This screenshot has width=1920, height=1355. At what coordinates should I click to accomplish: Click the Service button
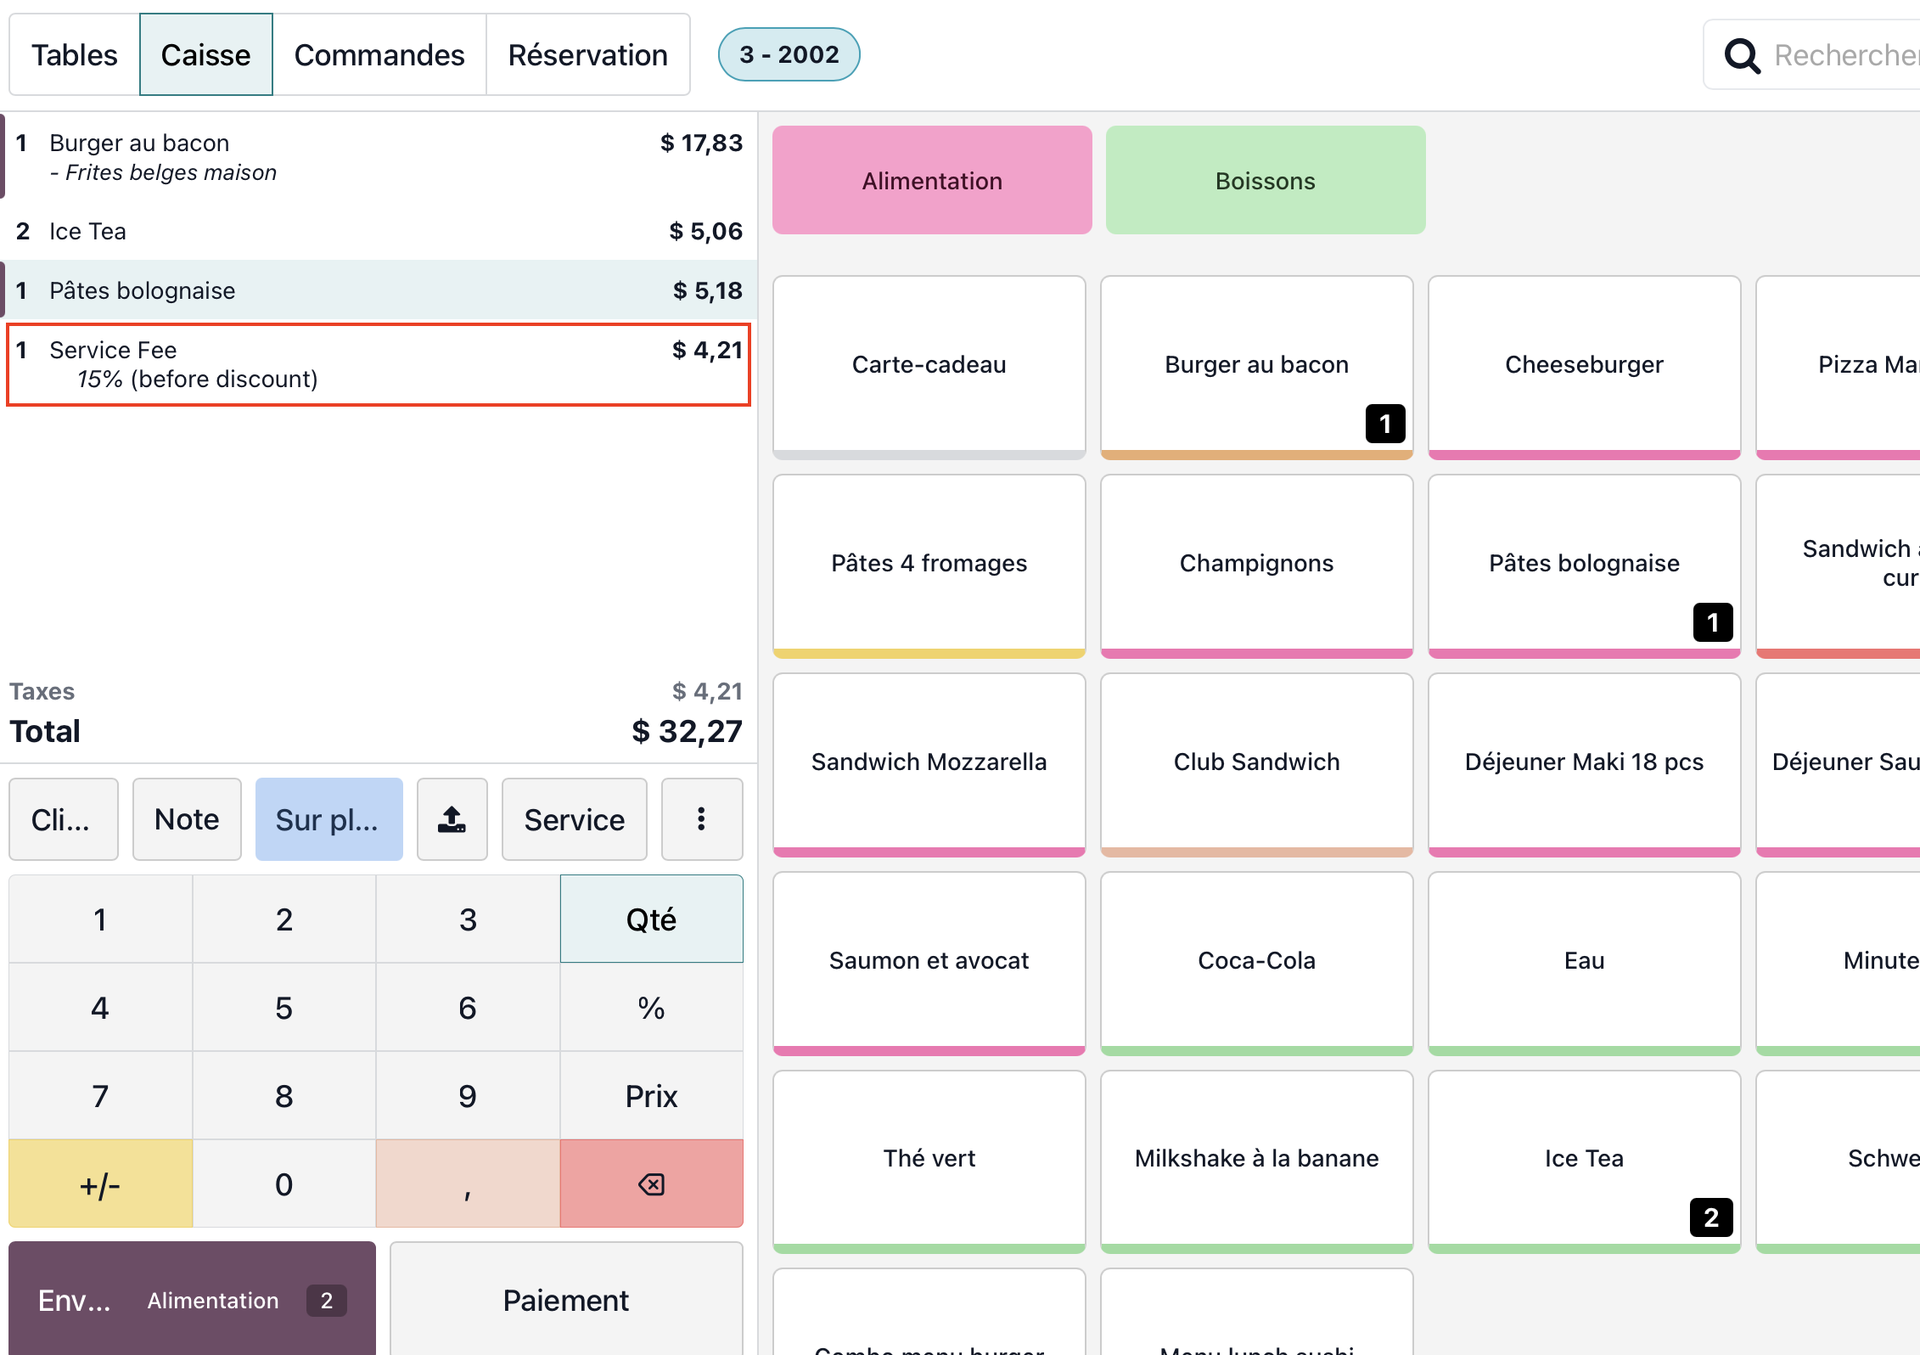pyautogui.click(x=574, y=819)
